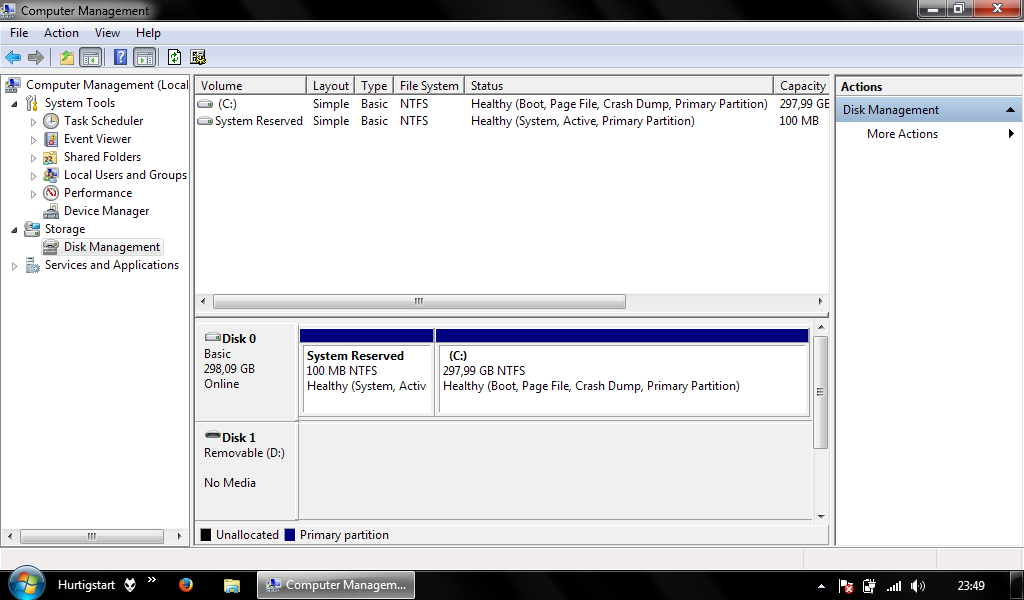The image size is (1024, 600).
Task: Sort by the Status column header
Action: tap(619, 86)
